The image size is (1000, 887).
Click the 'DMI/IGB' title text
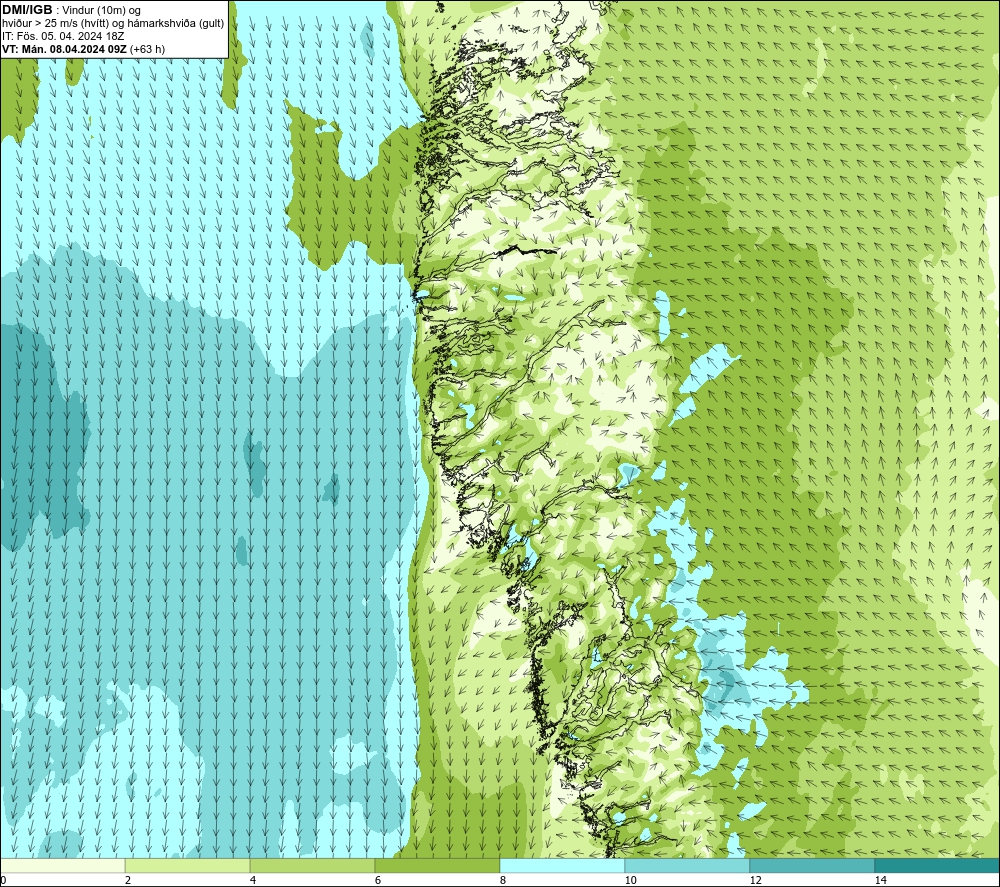coord(27,10)
